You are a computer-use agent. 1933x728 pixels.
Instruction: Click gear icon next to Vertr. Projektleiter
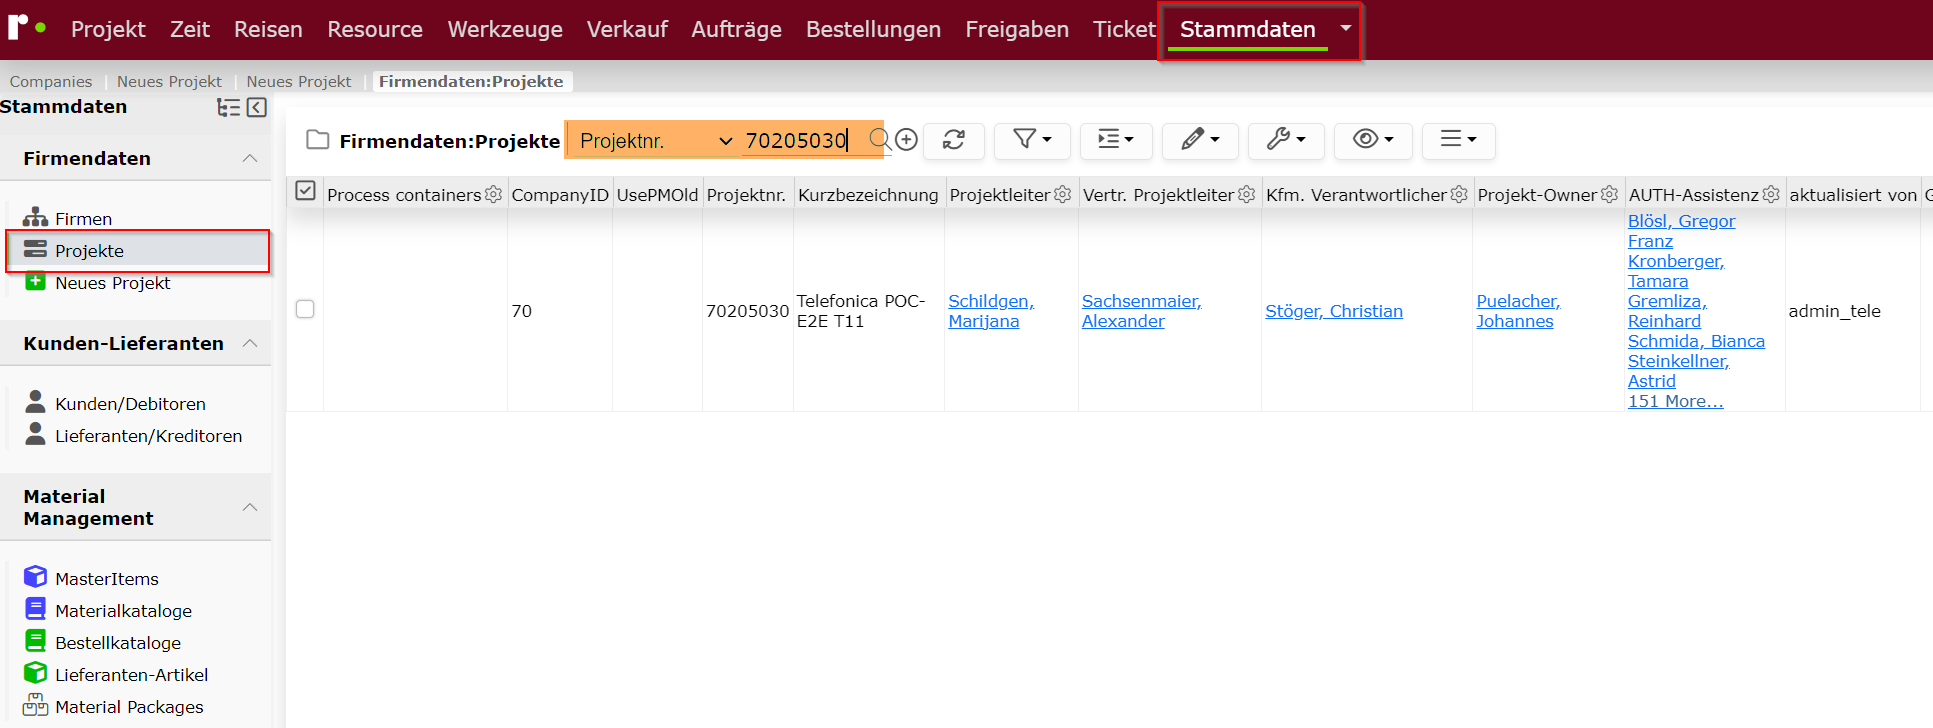[1246, 194]
